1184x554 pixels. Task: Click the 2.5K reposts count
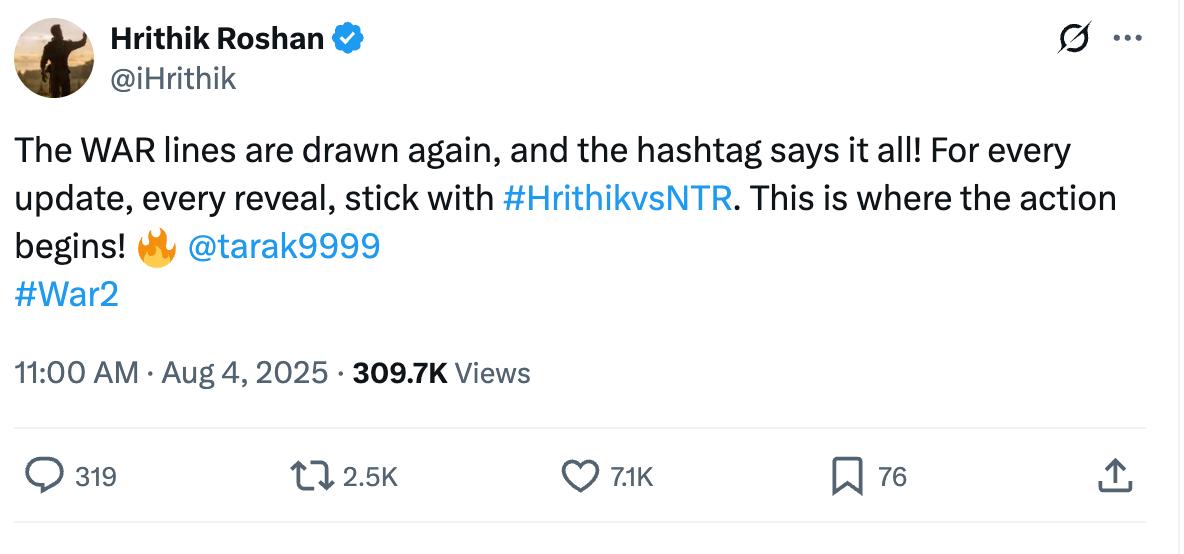pos(370,477)
